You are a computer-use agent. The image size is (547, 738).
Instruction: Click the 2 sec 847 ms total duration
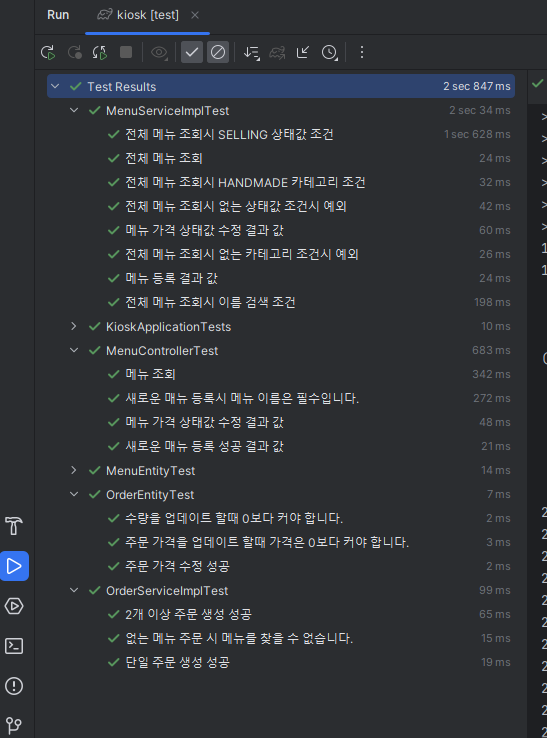click(476, 87)
